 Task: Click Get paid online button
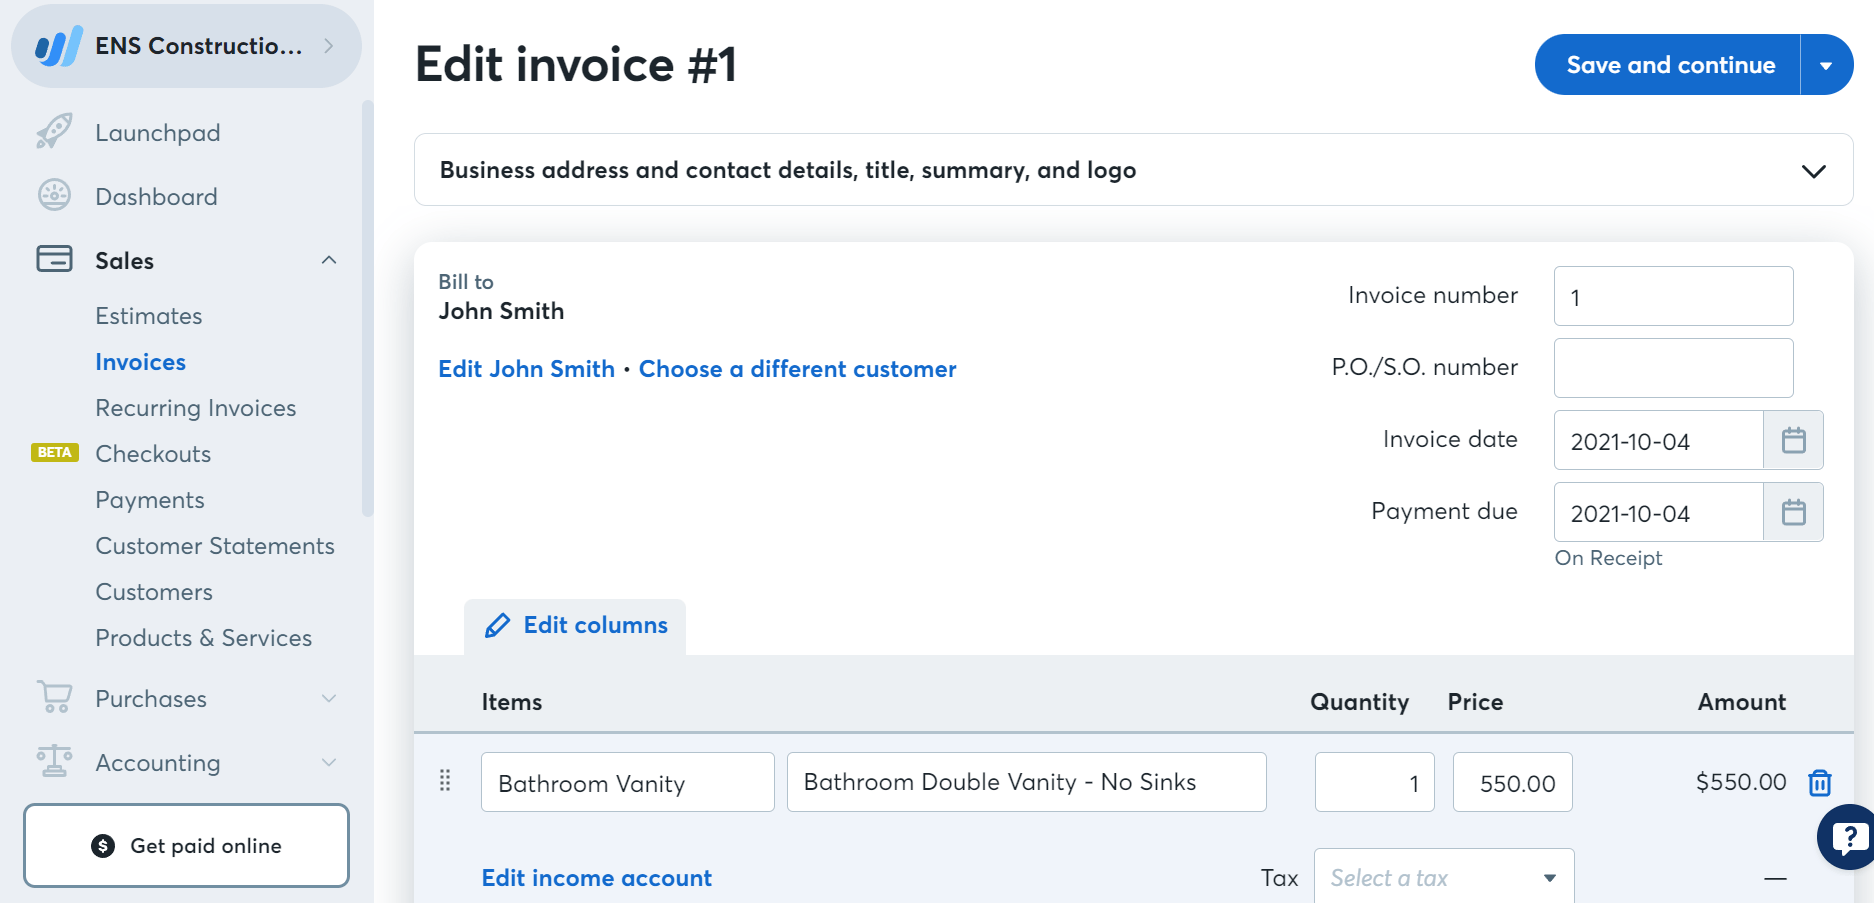tap(186, 845)
